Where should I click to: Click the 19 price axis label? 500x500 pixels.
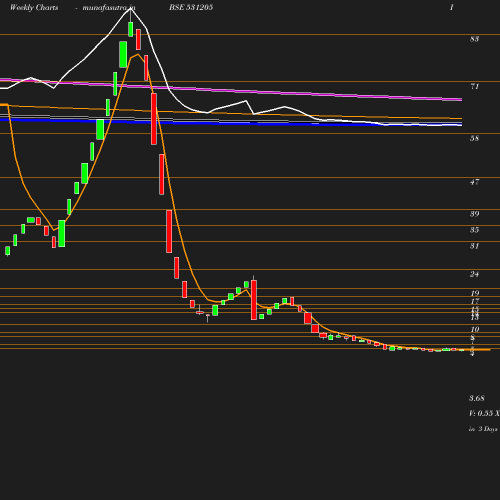(475, 293)
